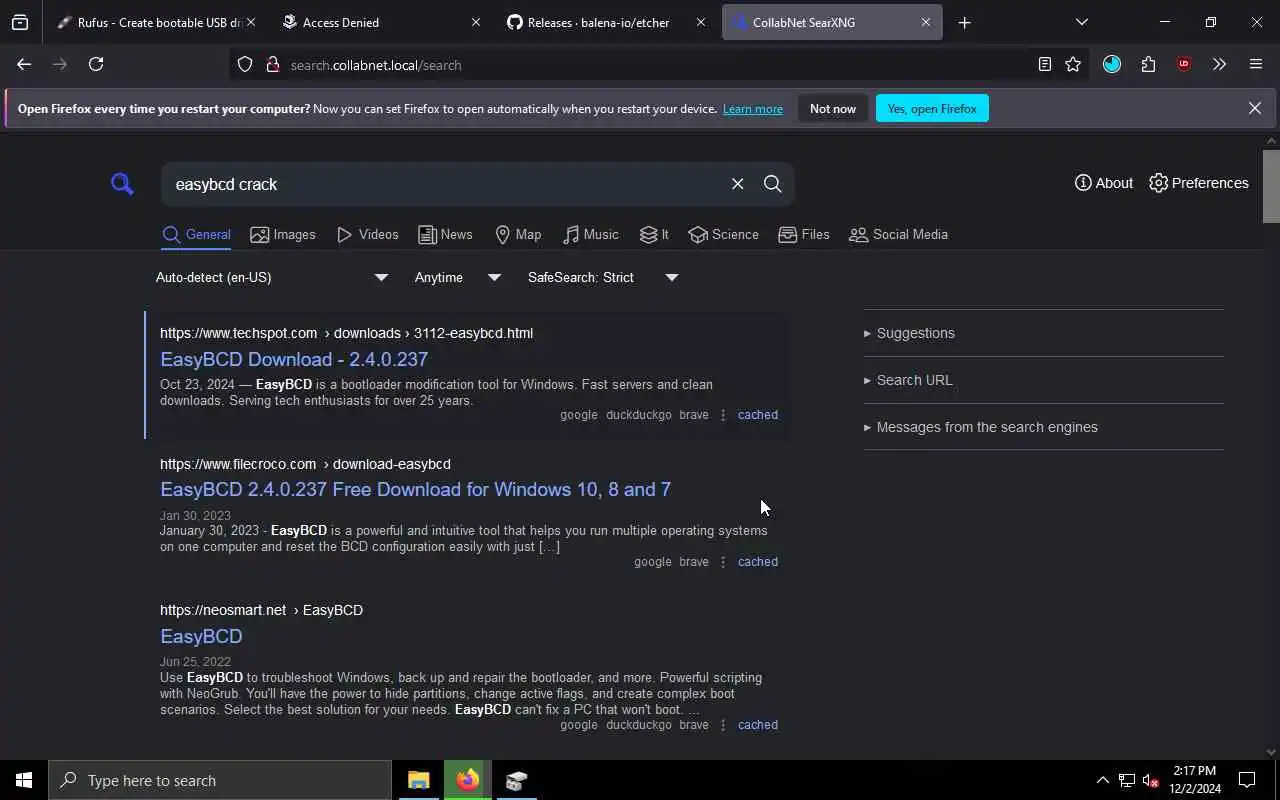Open cached link for filecroco result

757,562
